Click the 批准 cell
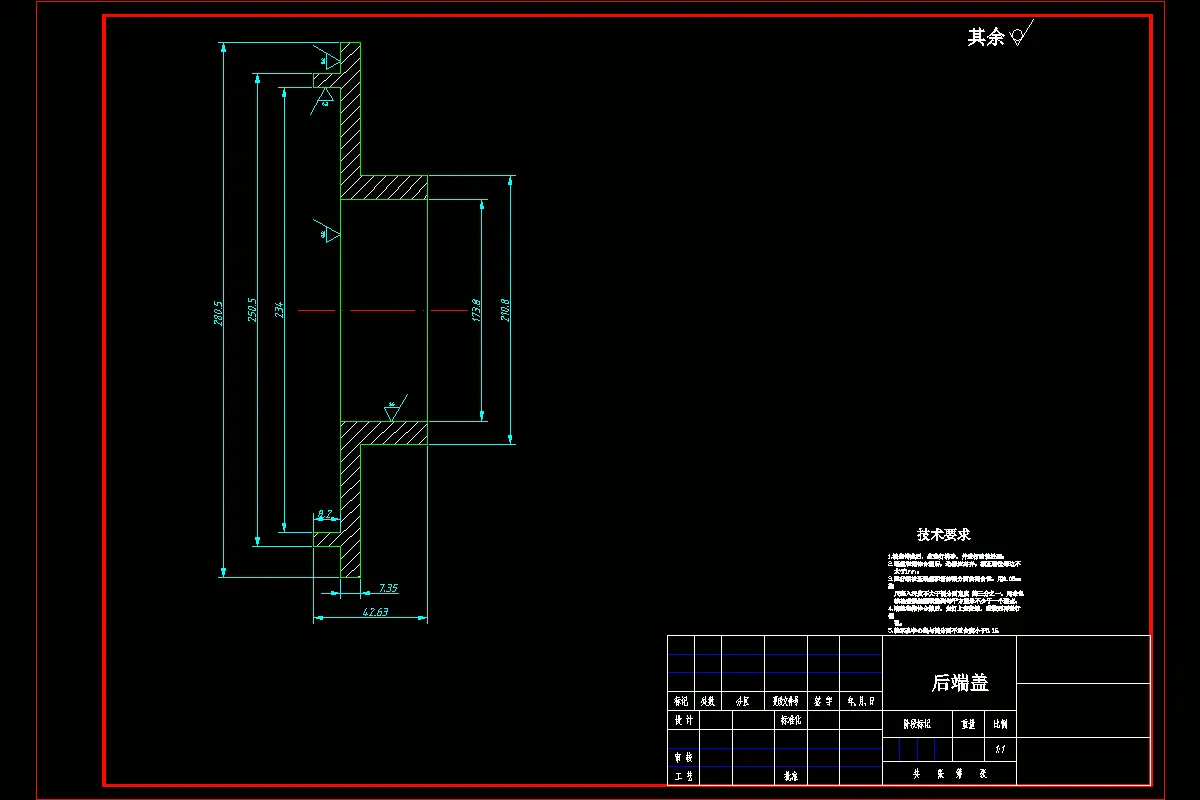 click(x=790, y=776)
